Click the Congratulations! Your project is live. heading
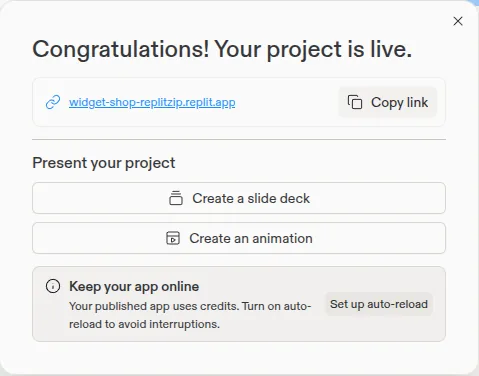The image size is (479, 376). pyautogui.click(x=222, y=50)
